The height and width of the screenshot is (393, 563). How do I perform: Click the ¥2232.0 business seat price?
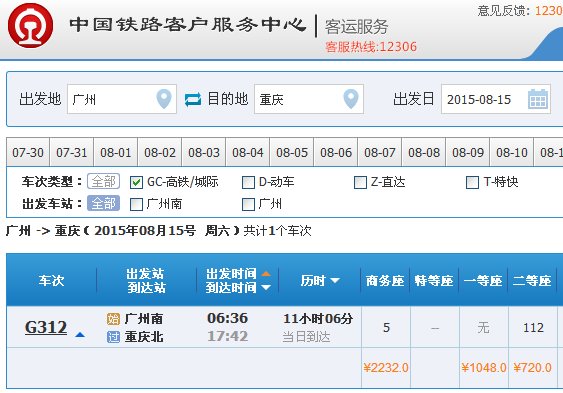(x=386, y=368)
